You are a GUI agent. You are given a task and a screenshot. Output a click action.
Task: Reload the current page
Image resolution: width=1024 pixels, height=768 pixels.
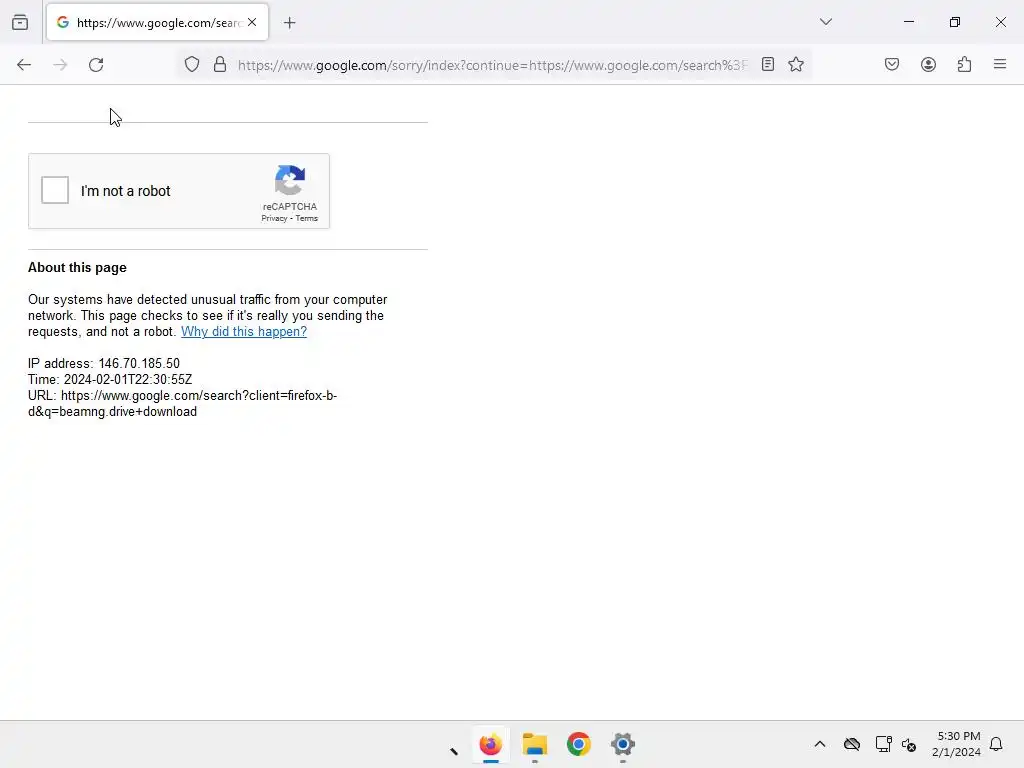coord(96,65)
